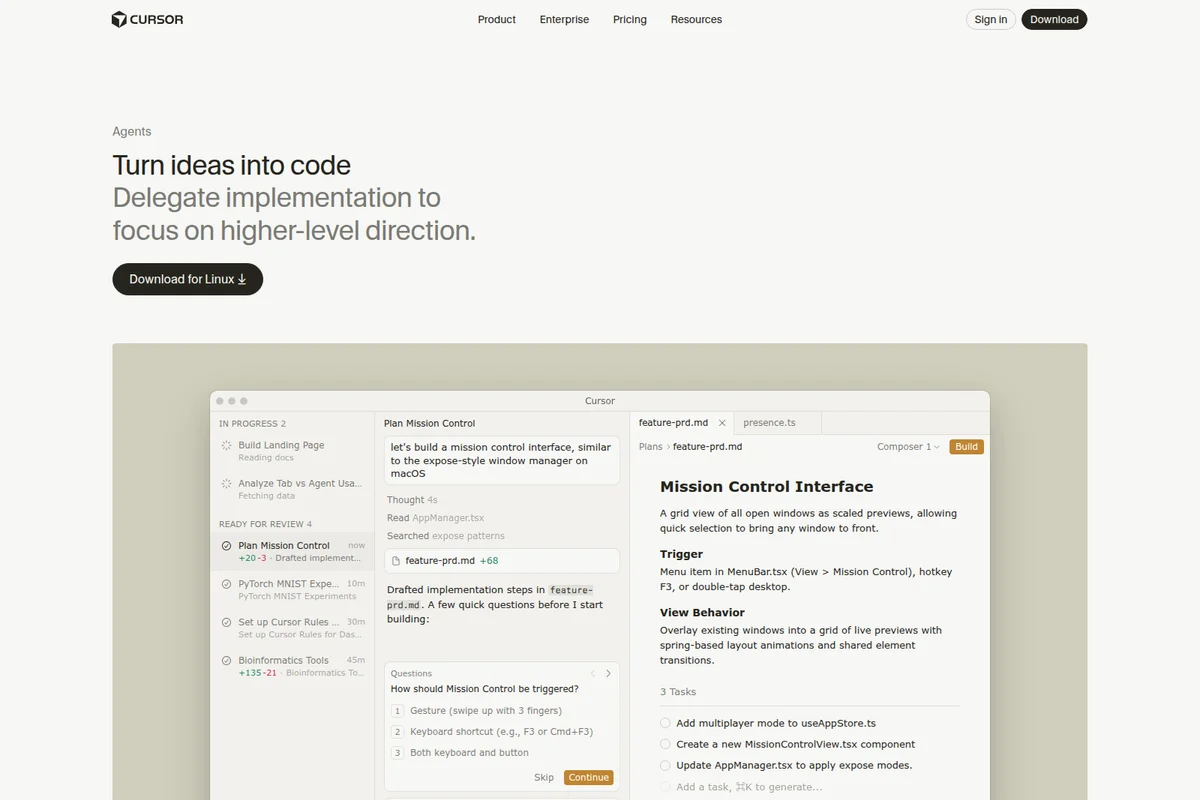Click the Download for Linux button

click(187, 279)
